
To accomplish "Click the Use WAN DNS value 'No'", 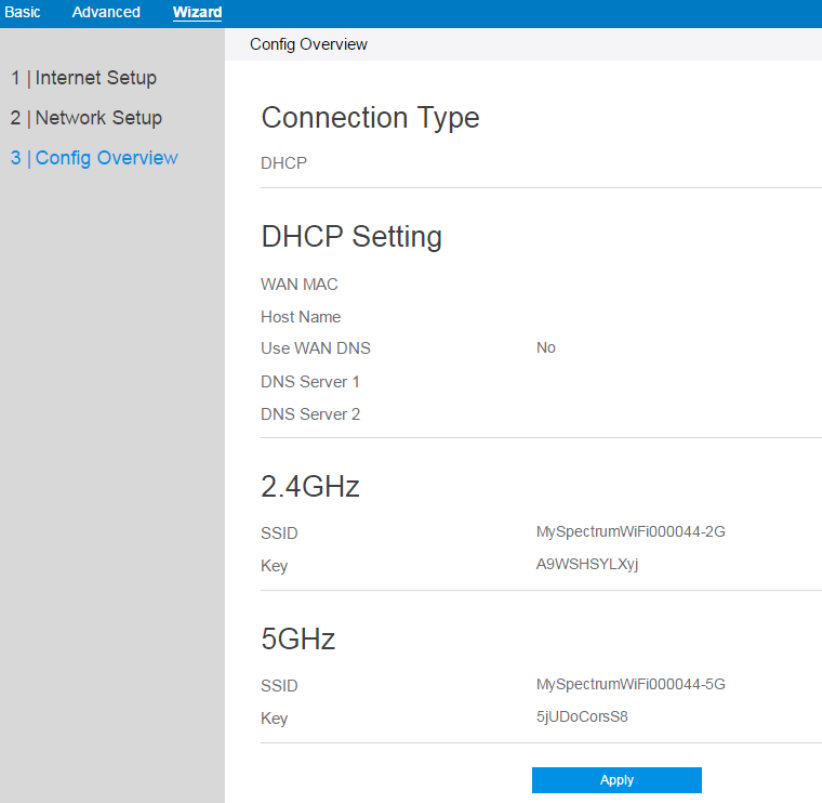I will 546,348.
